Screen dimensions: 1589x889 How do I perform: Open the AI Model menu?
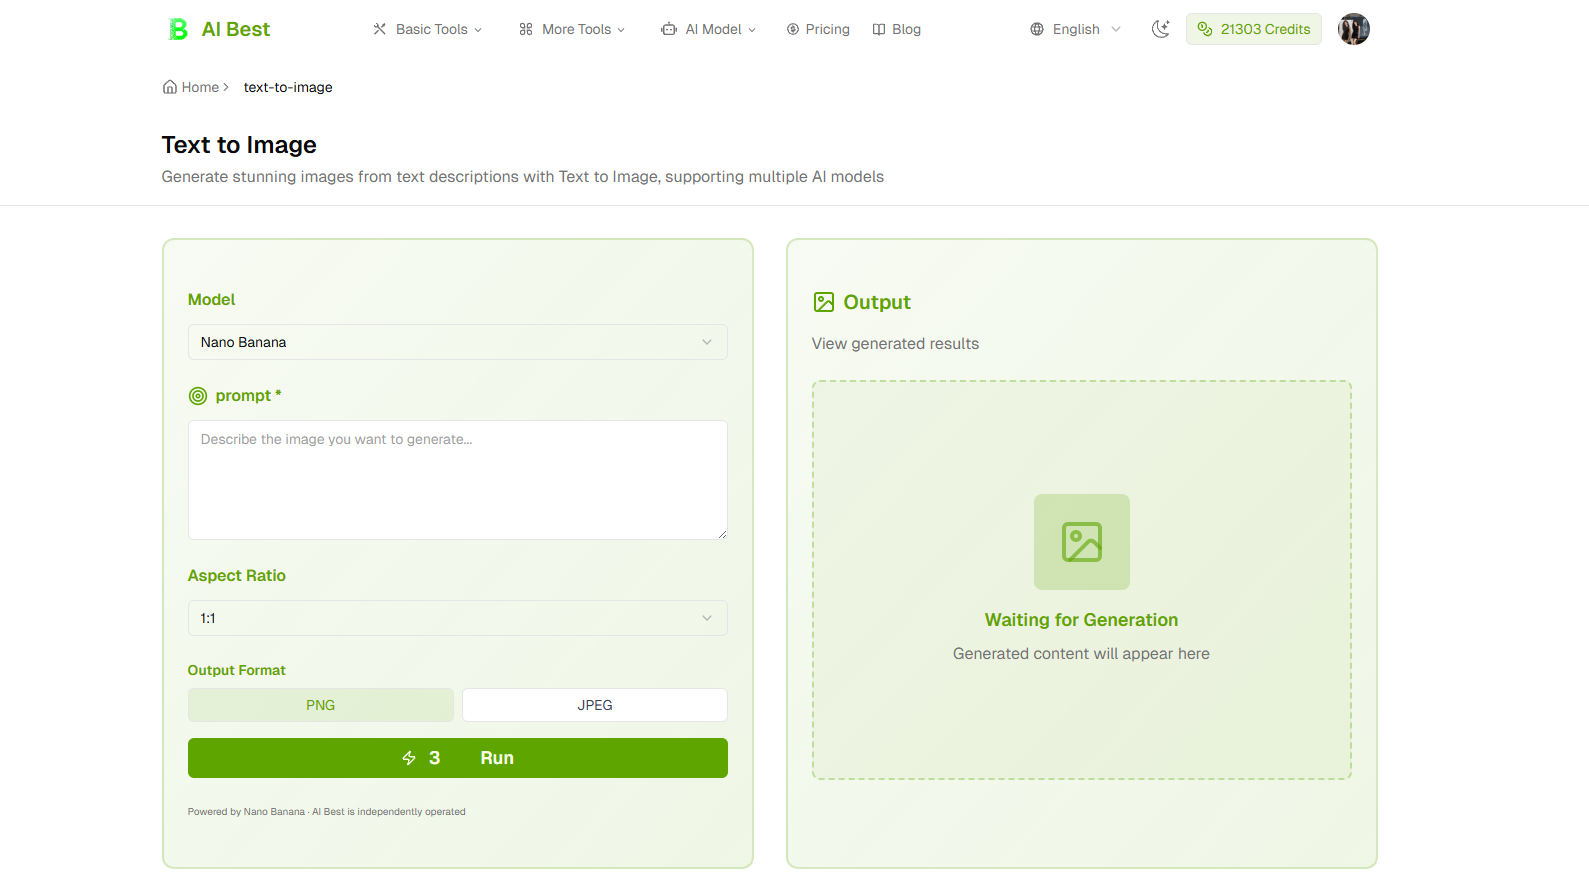tap(709, 29)
